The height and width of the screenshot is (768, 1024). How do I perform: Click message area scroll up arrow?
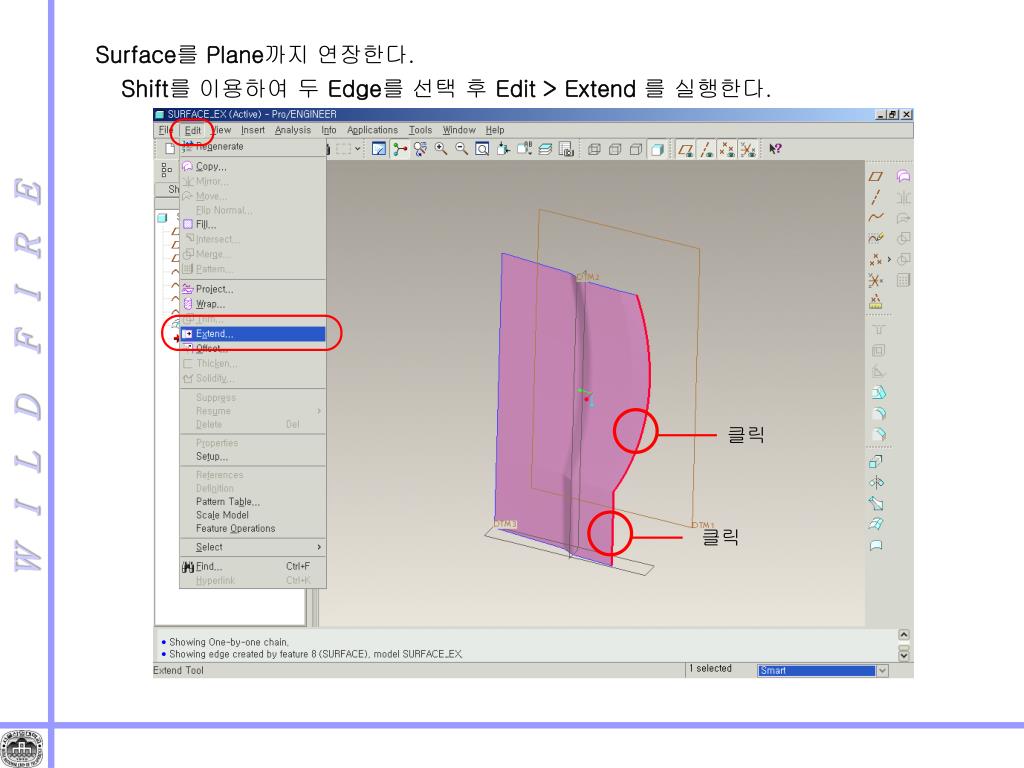[904, 635]
